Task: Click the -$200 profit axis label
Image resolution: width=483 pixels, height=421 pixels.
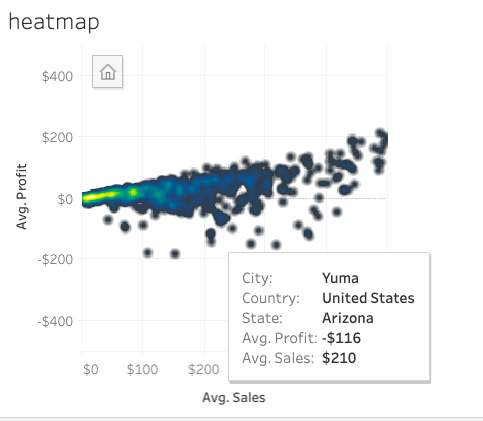Action: 55,259
